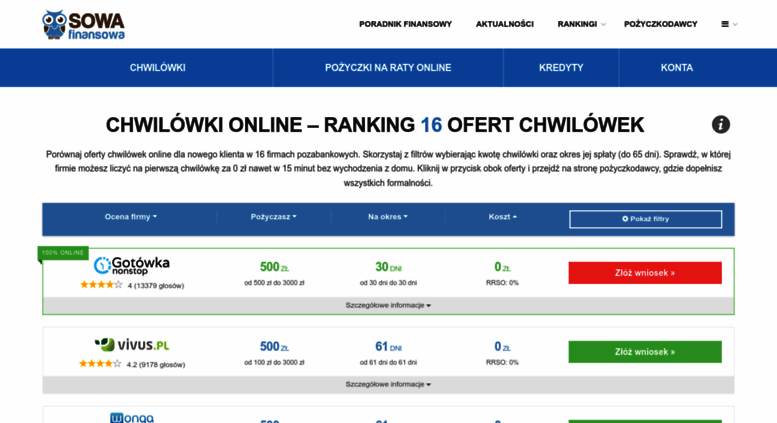Click green Złóż wniosek for Vivus

pyautogui.click(x=645, y=352)
